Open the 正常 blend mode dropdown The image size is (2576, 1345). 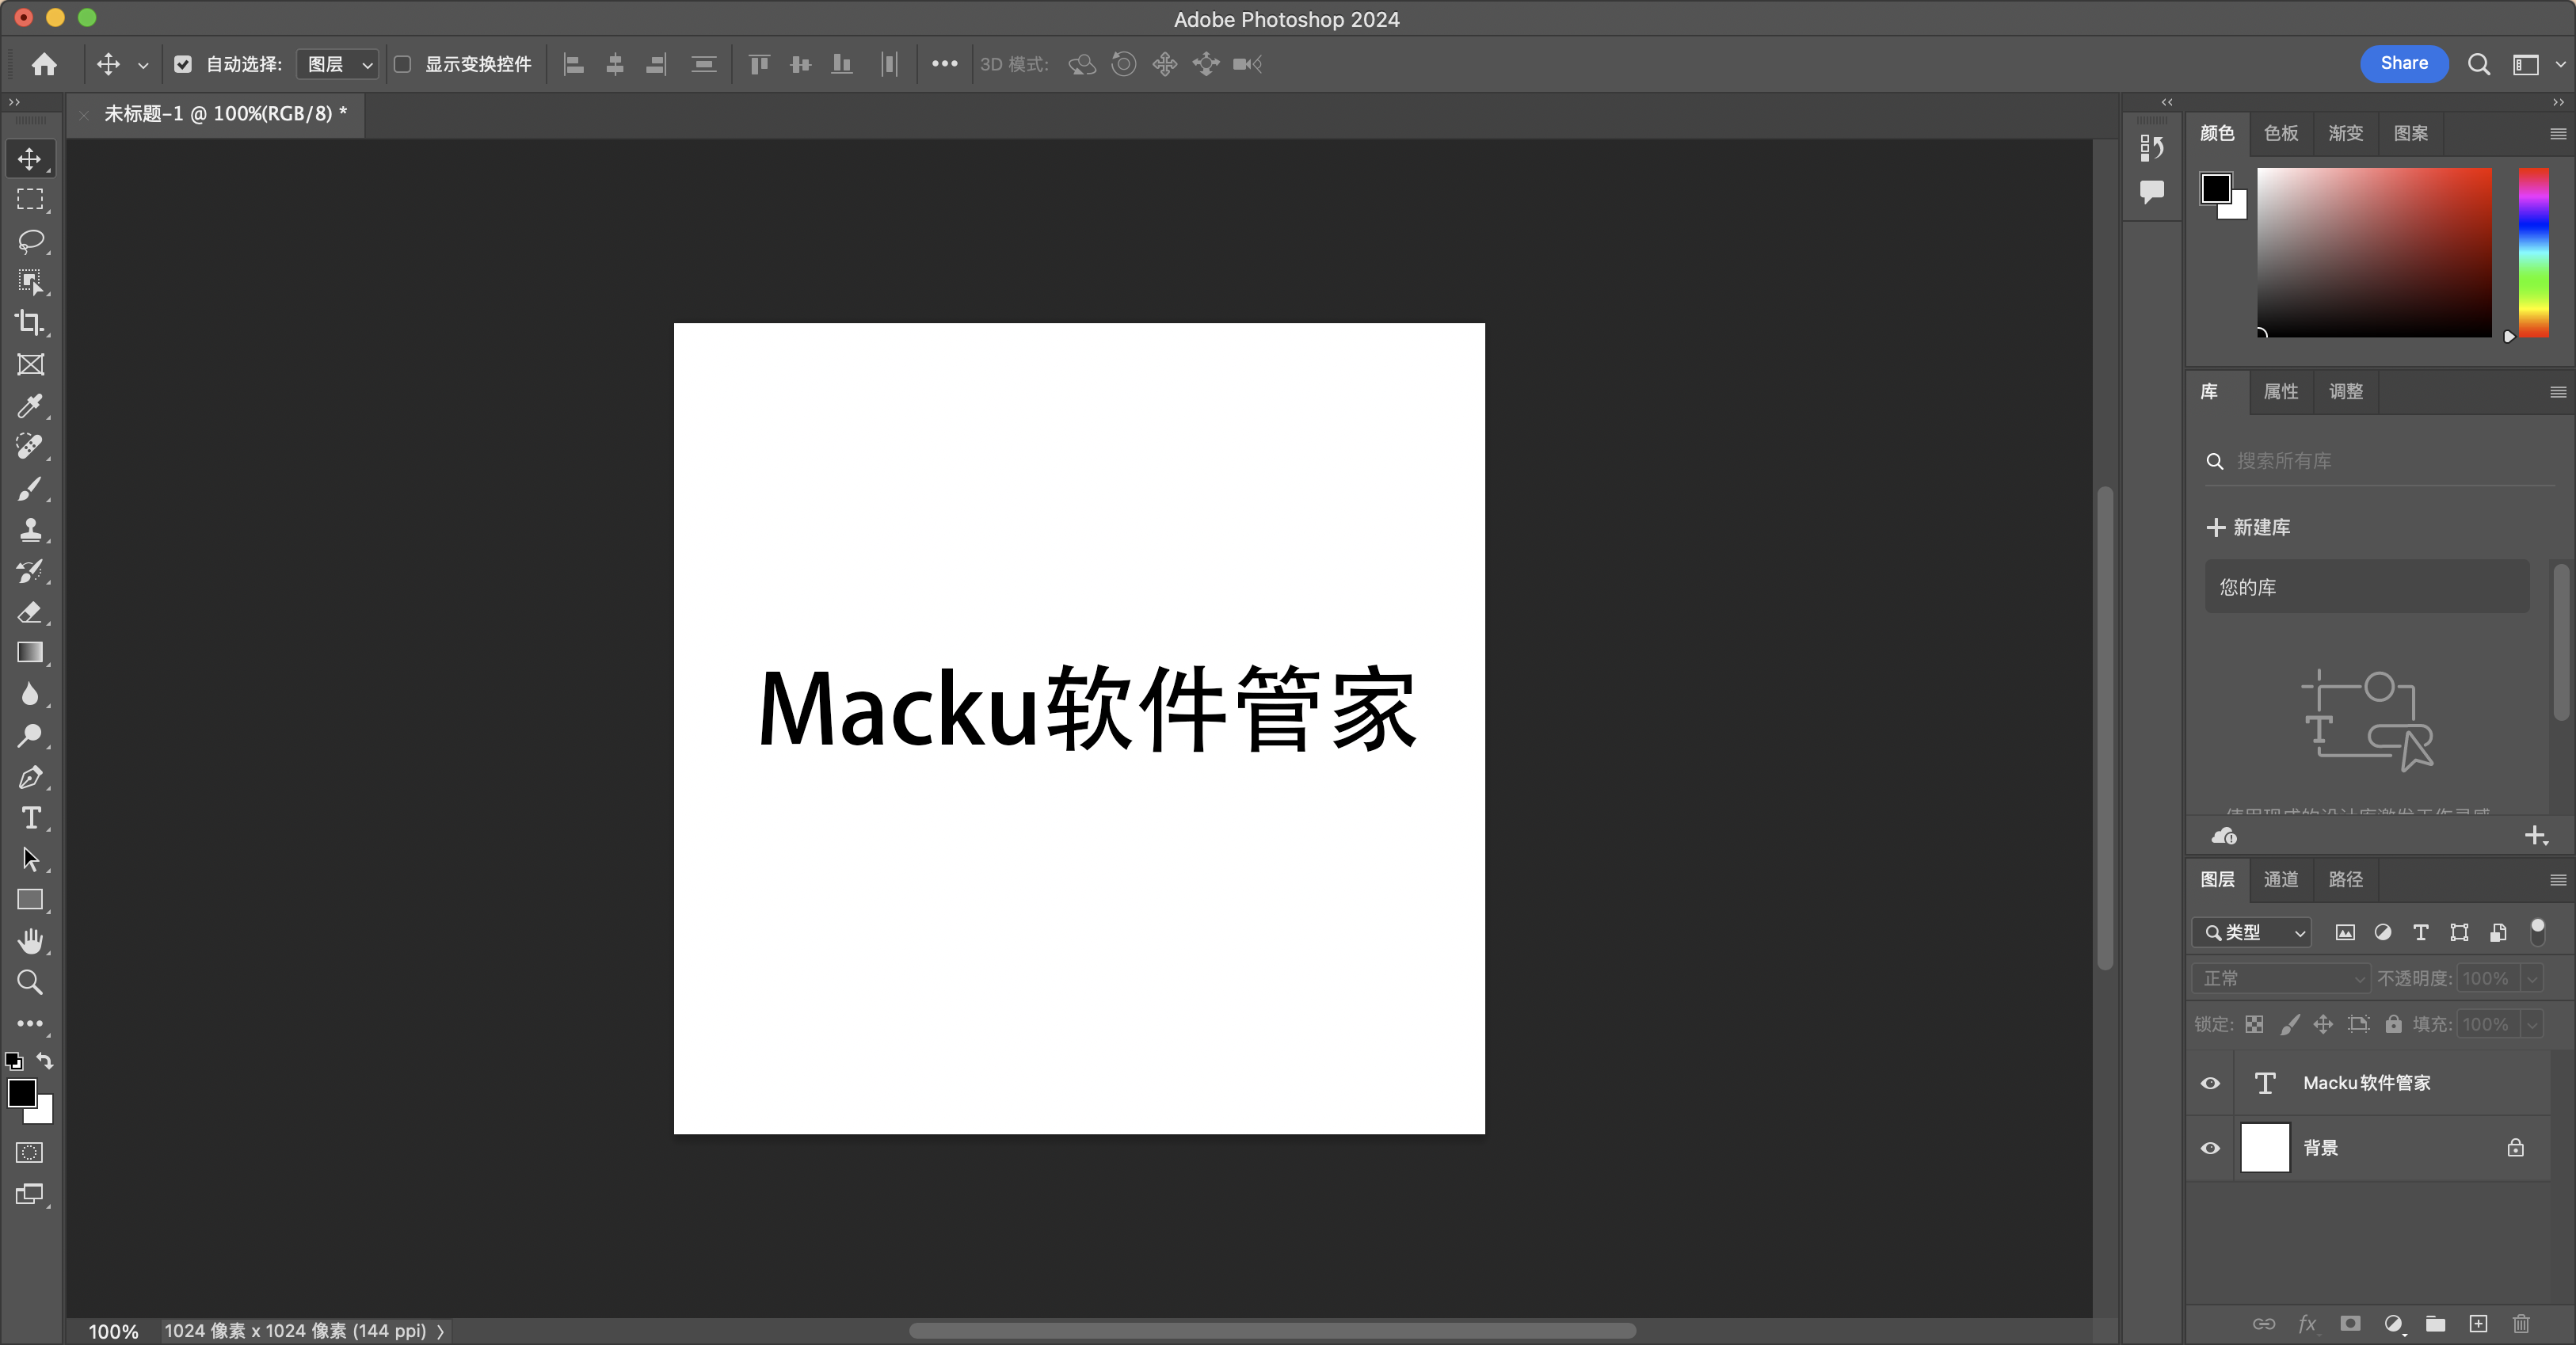(x=2281, y=978)
